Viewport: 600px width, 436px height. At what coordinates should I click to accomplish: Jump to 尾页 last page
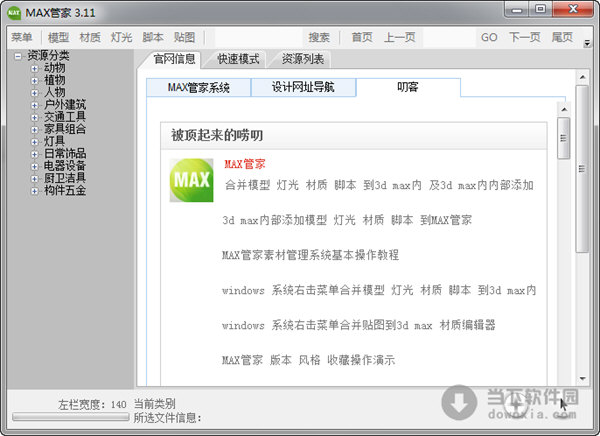(x=562, y=38)
